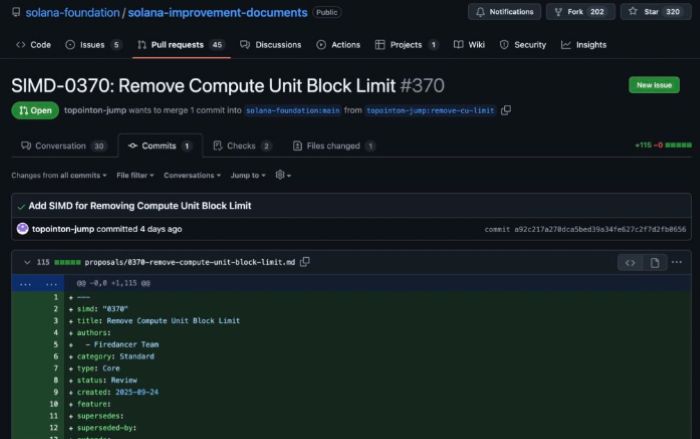The height and width of the screenshot is (439, 700).
Task: Collapse the 0370-remove-compute-unit-block-limit.md file diff
Action: click(x=27, y=262)
